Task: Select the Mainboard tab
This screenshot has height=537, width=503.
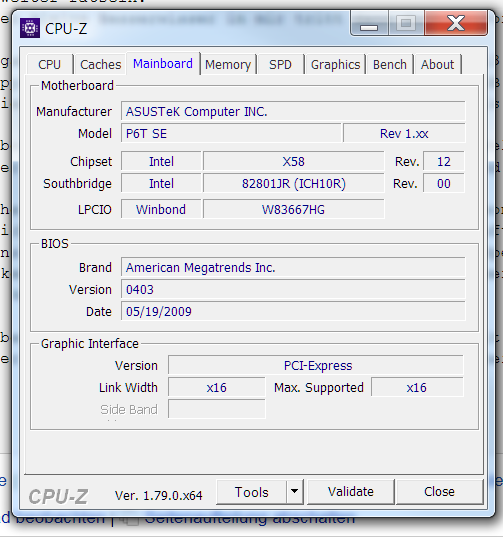Action: (x=163, y=64)
